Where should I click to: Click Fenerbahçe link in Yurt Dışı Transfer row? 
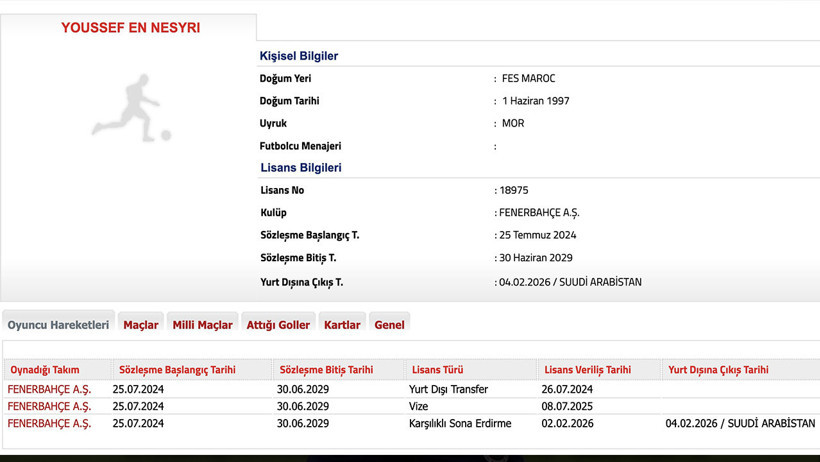(x=49, y=389)
